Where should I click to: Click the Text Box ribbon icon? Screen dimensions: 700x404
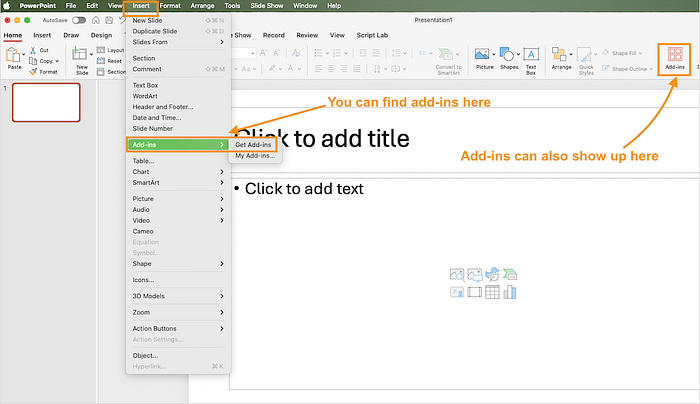tap(531, 54)
